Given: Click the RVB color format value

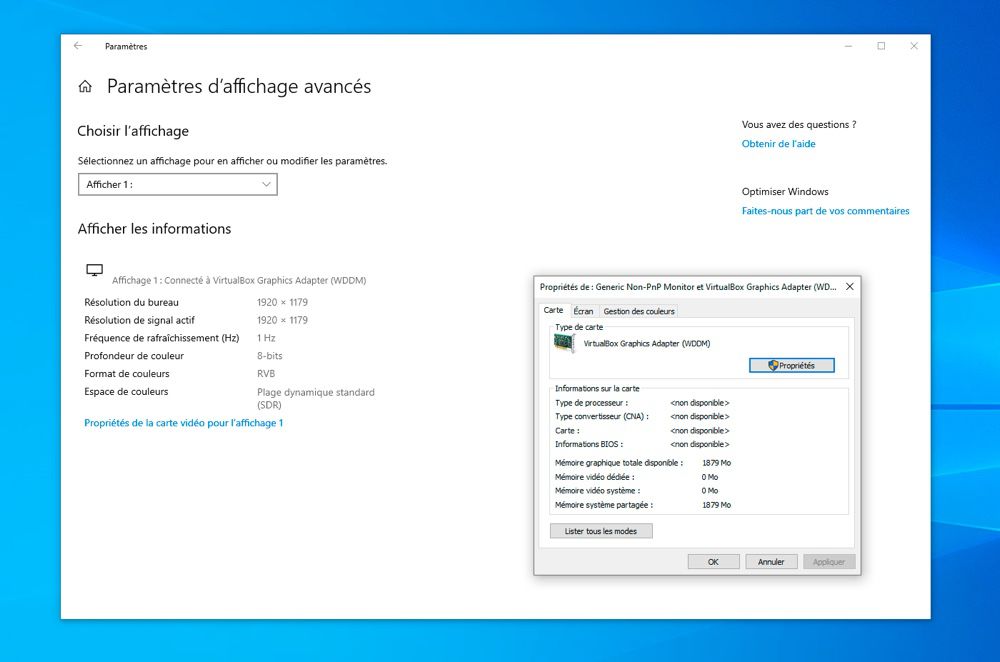Looking at the screenshot, I should 266,374.
